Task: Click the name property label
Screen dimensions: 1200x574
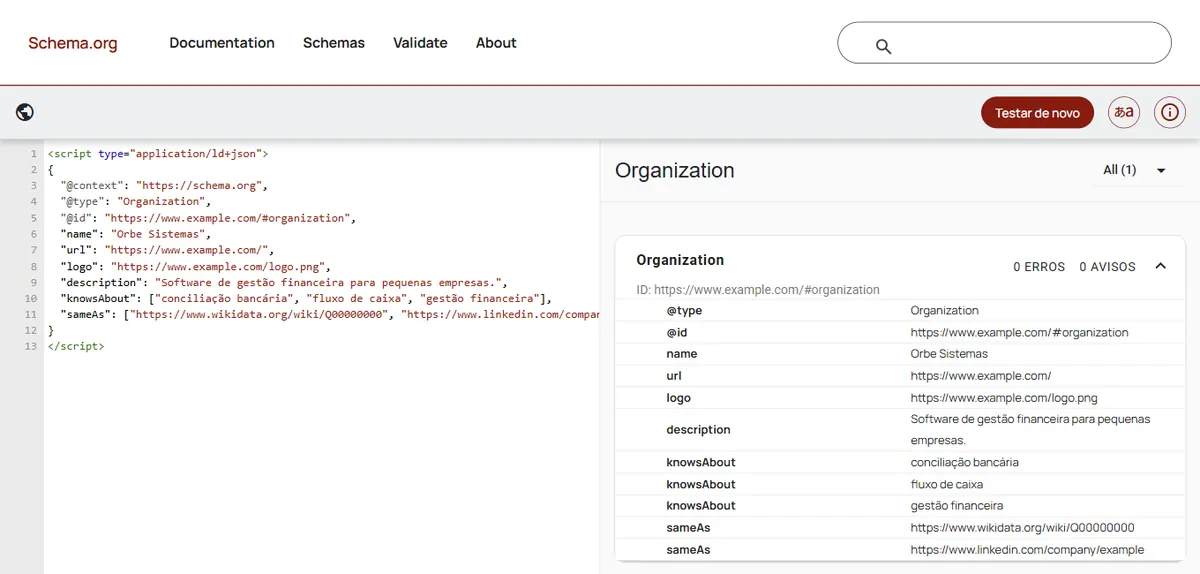Action: coord(682,354)
